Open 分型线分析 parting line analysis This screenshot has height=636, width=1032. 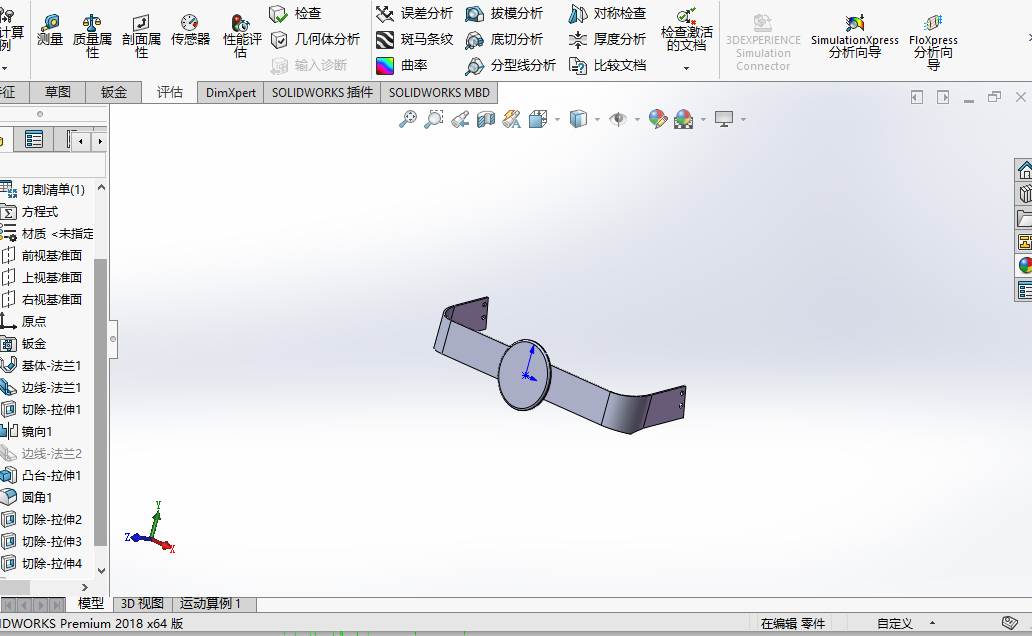(x=510, y=65)
